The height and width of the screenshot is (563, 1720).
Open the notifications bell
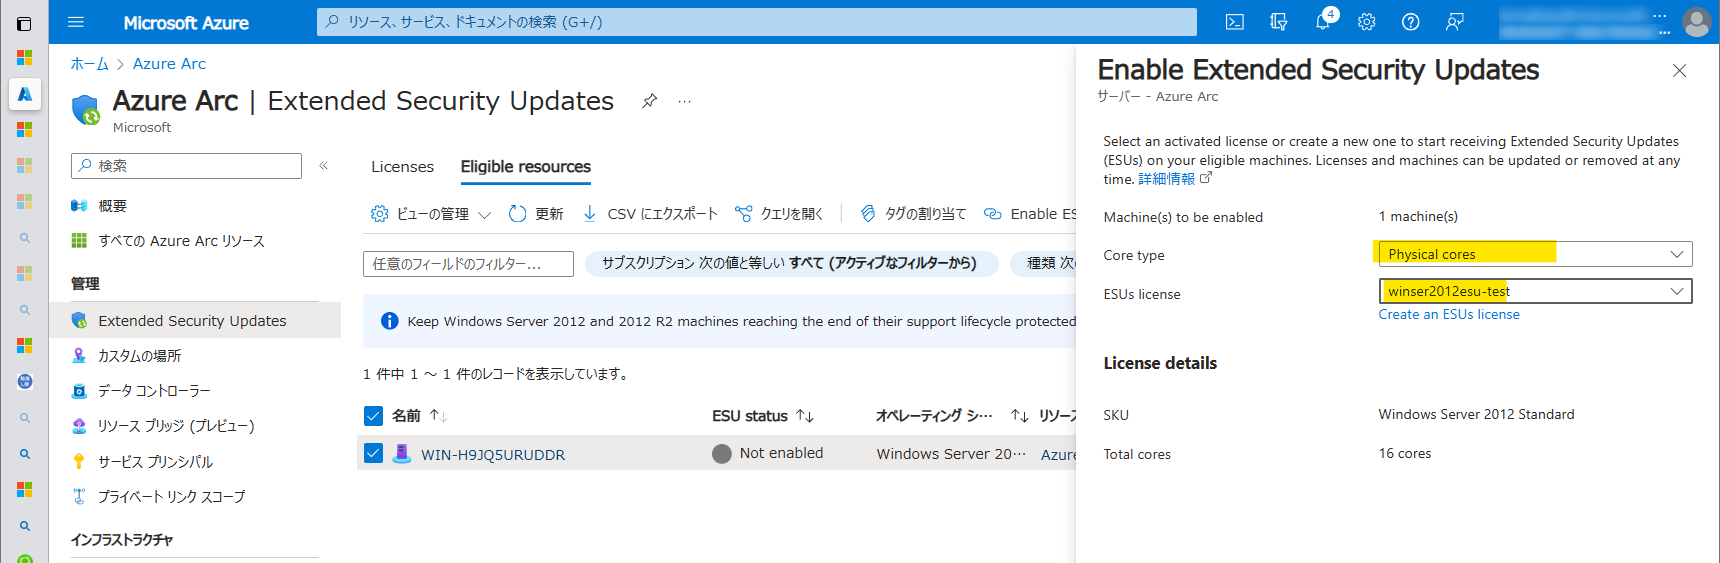tap(1323, 21)
